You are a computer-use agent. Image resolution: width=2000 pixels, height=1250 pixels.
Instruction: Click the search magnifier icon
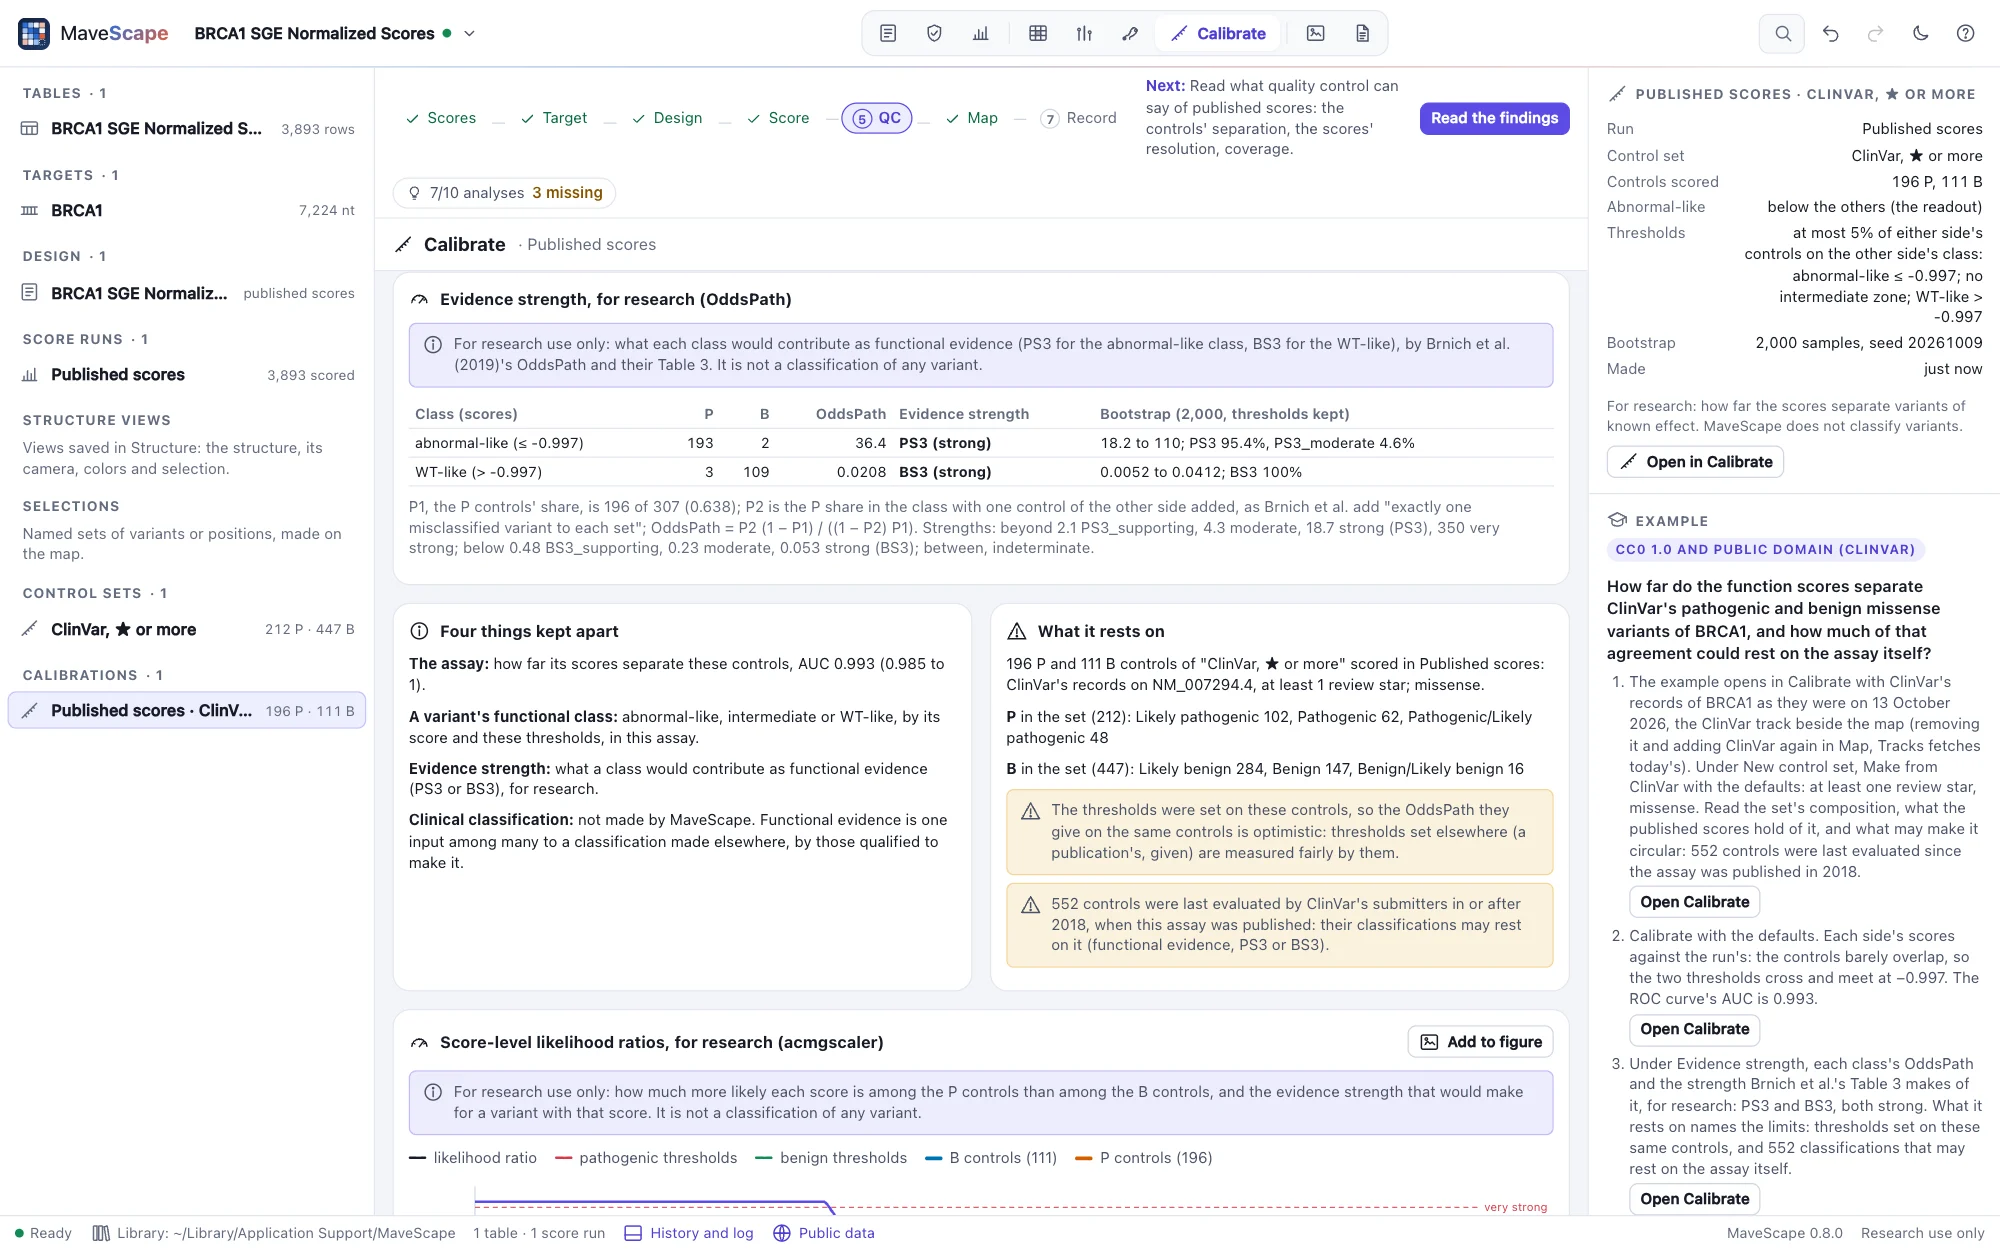[x=1783, y=34]
